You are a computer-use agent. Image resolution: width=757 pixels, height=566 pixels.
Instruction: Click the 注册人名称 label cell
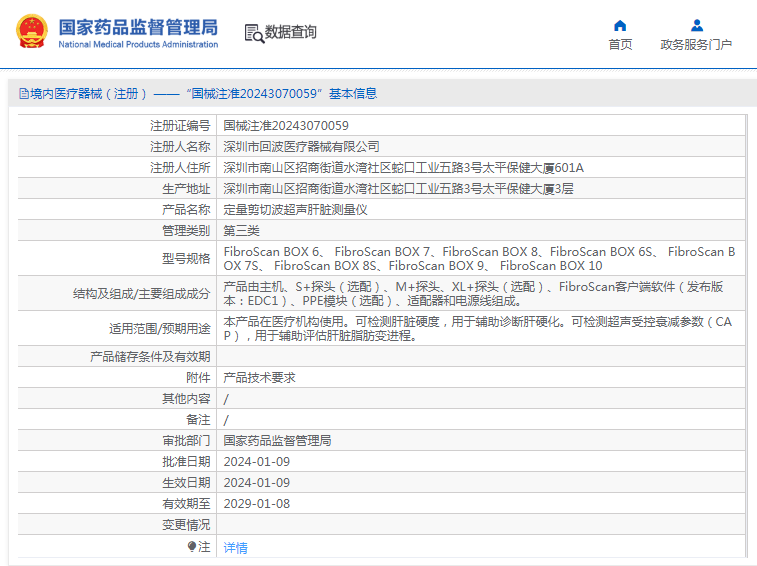pos(117,146)
